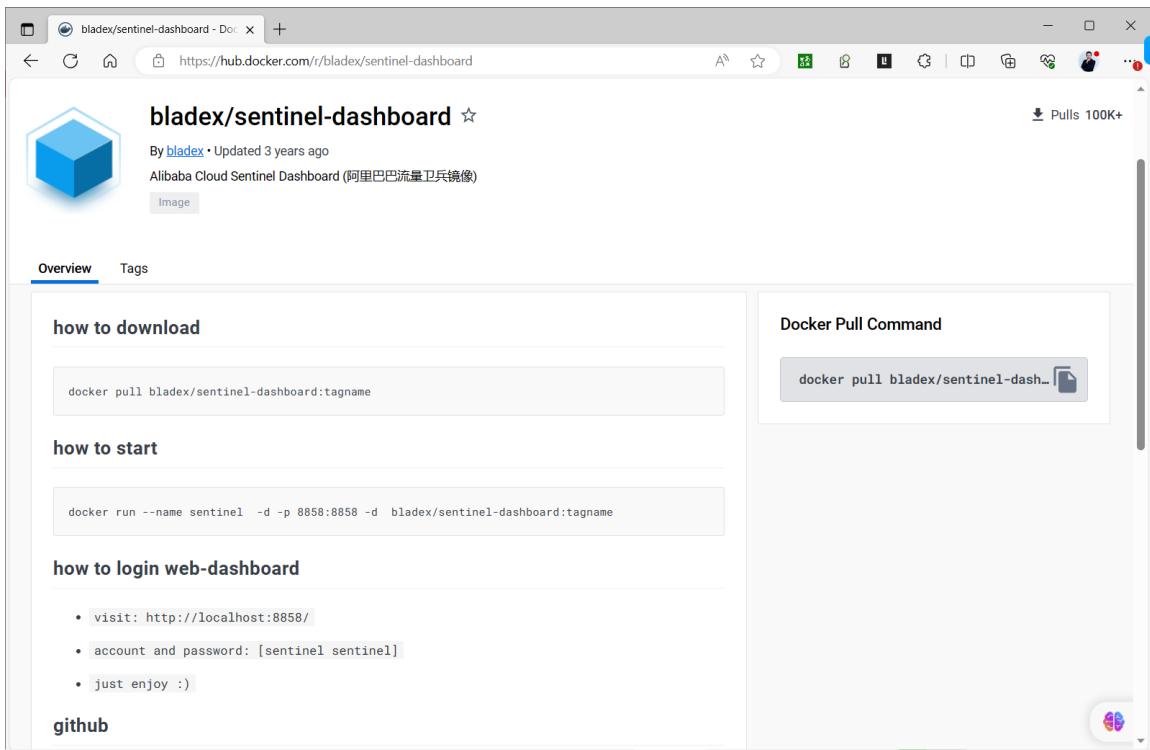
Task: Click the 'docker pull bladex/sentinel-dashboard:tagname' code
Action: [219, 392]
